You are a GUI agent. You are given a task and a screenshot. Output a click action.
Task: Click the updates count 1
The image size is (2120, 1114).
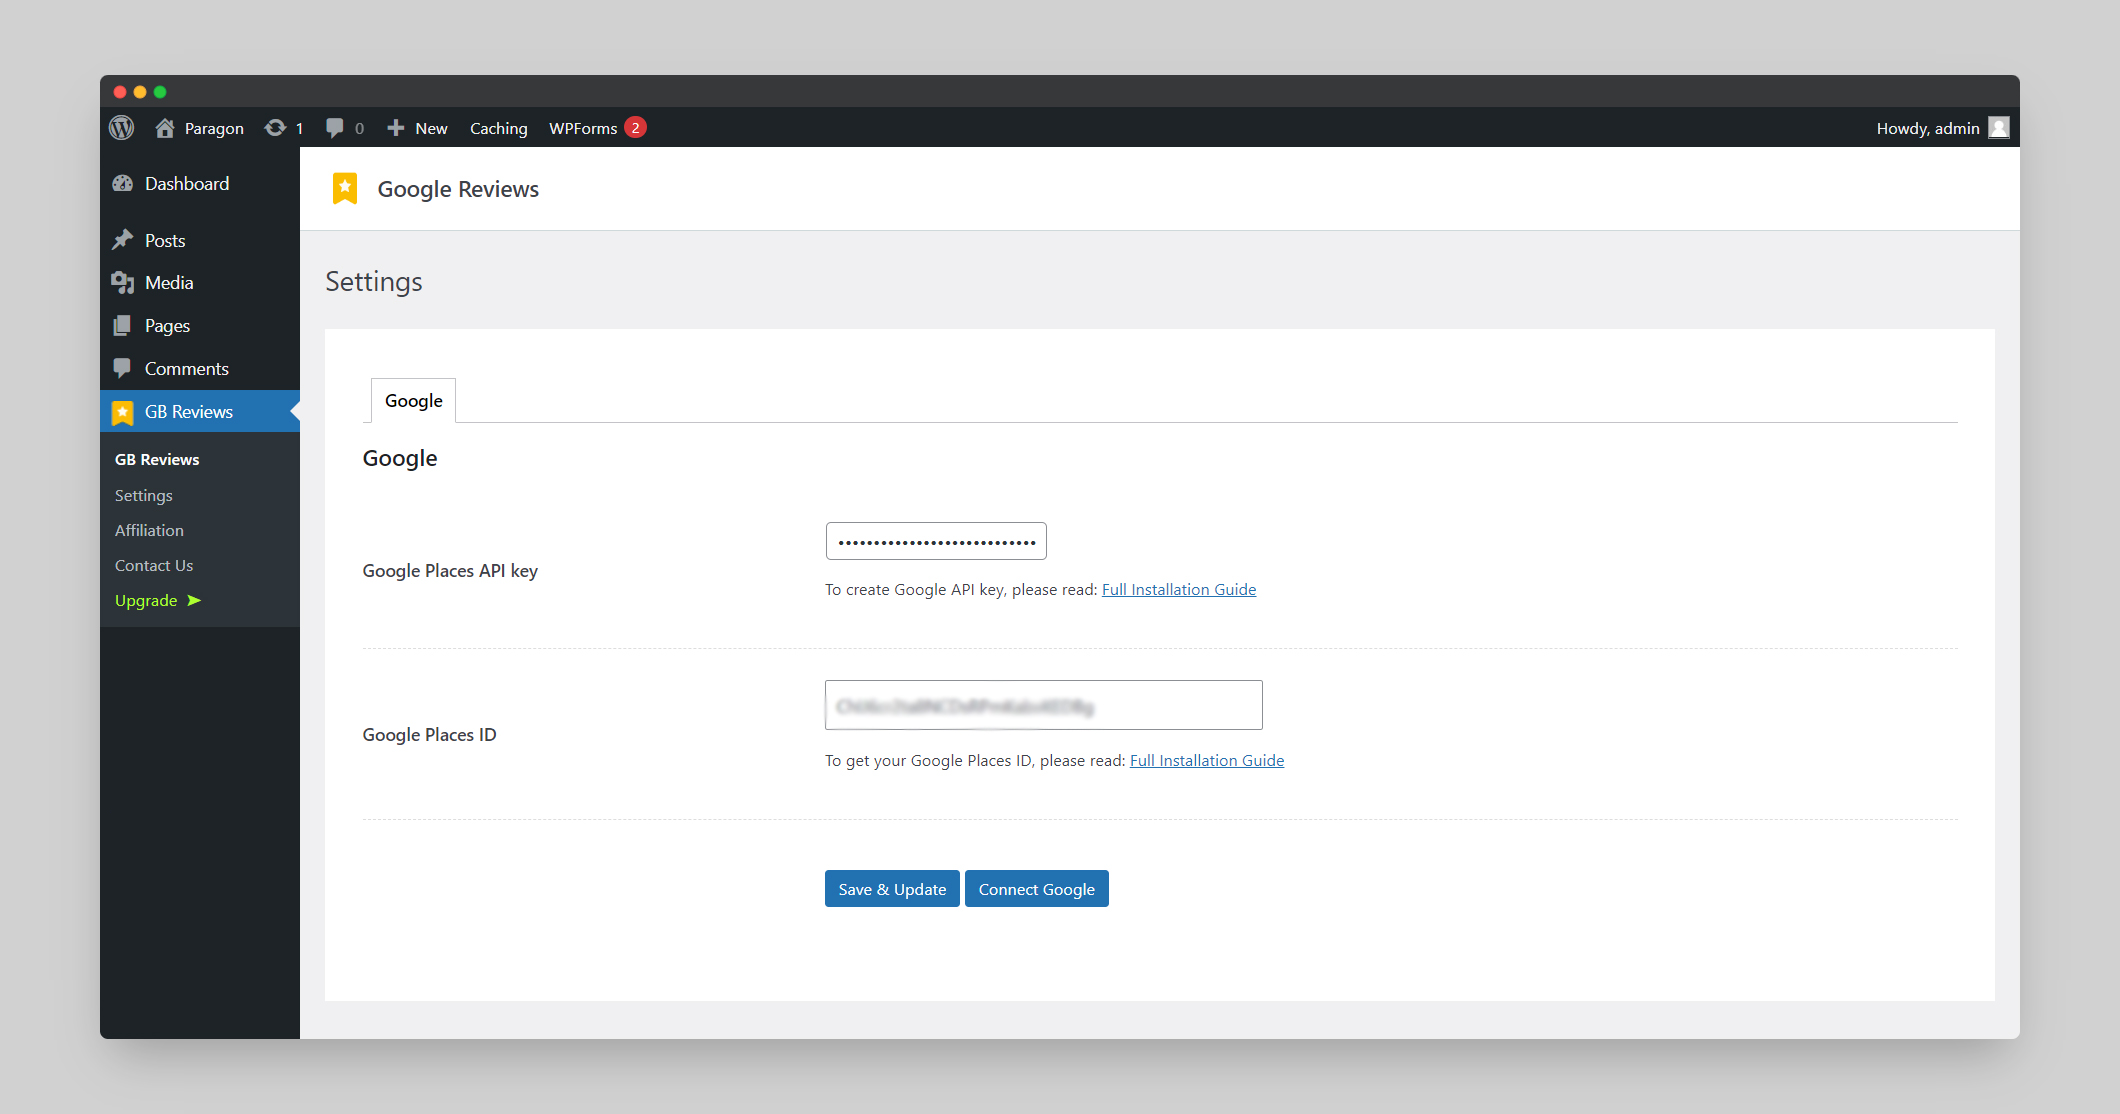(x=299, y=129)
